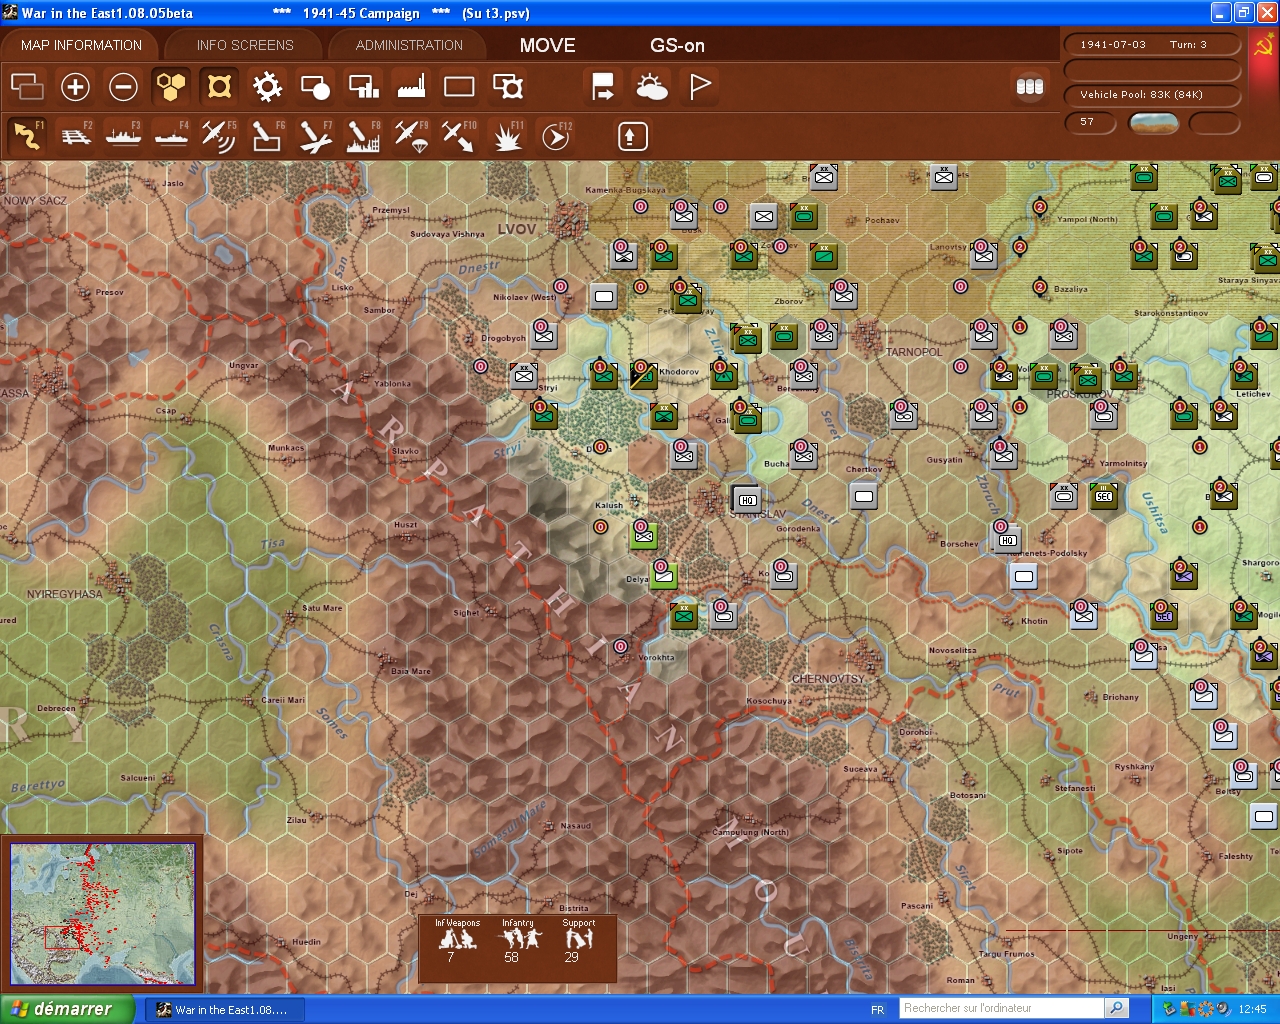Click the flag-with-arrow icon
The height and width of the screenshot is (1024, 1280).
[x=603, y=87]
